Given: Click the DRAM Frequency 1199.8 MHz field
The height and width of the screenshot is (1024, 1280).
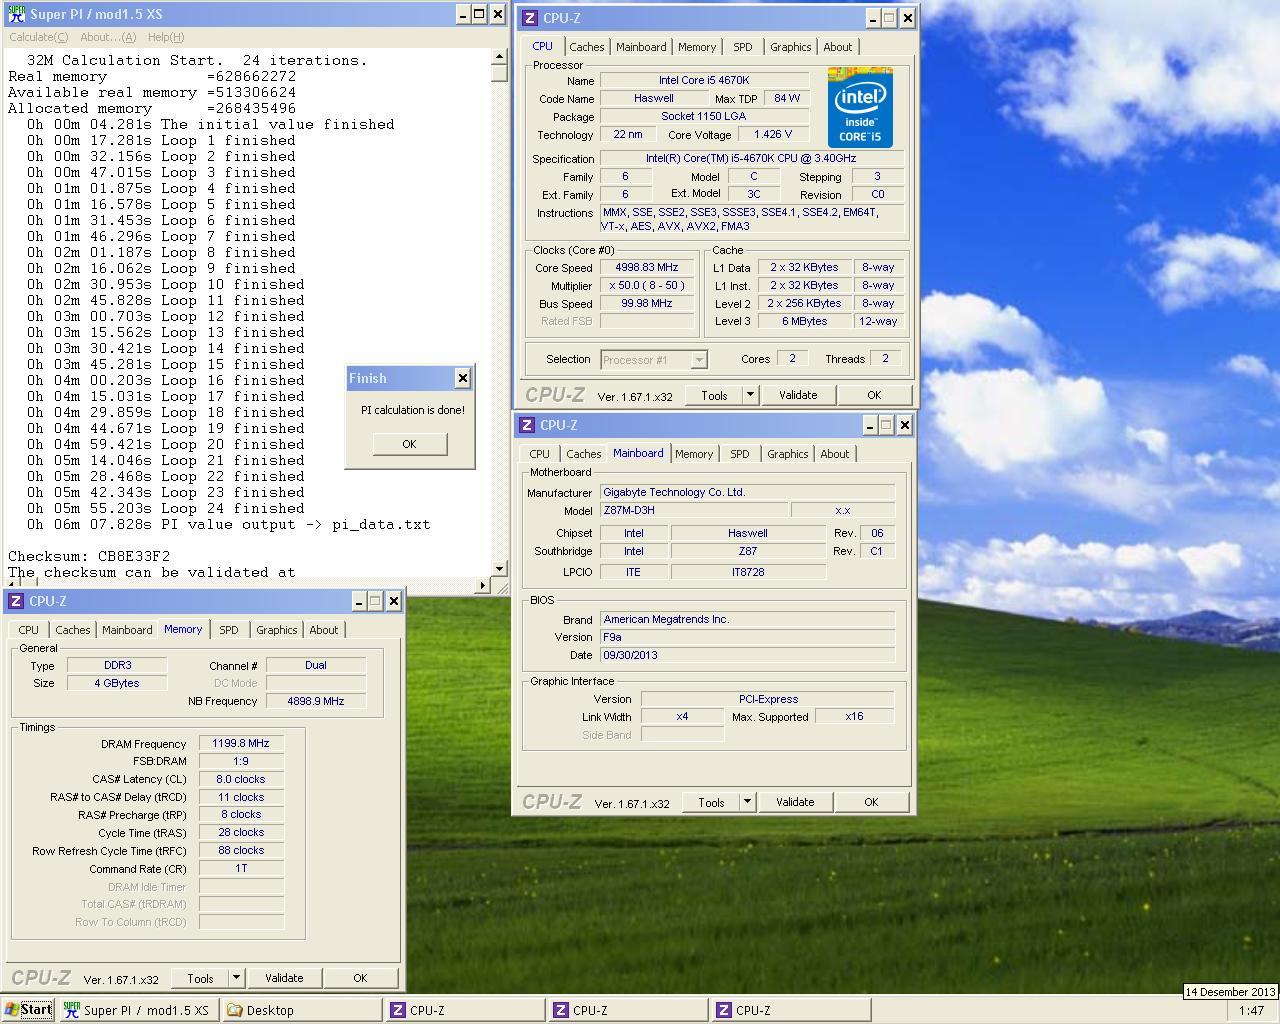Looking at the screenshot, I should tap(241, 744).
